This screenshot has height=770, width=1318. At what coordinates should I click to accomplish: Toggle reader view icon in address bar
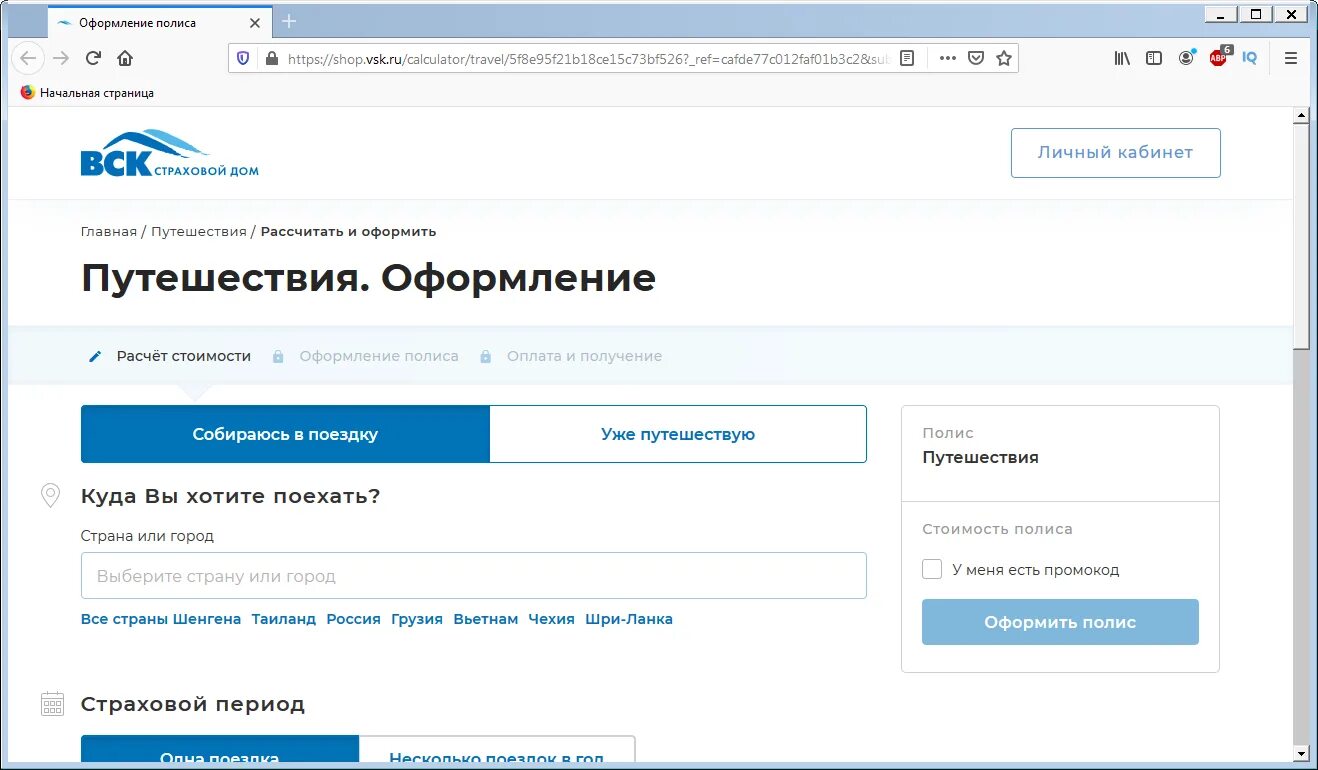pos(907,58)
